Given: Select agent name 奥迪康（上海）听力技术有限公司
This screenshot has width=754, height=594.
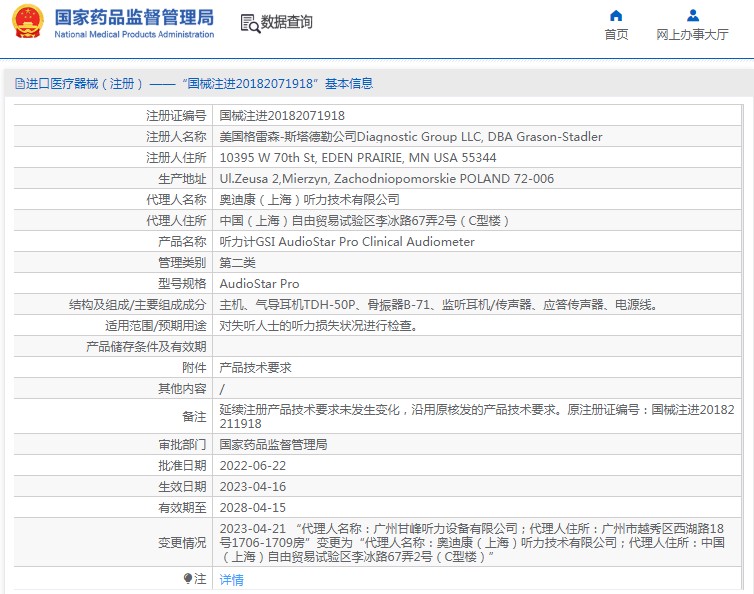Looking at the screenshot, I should click(309, 200).
